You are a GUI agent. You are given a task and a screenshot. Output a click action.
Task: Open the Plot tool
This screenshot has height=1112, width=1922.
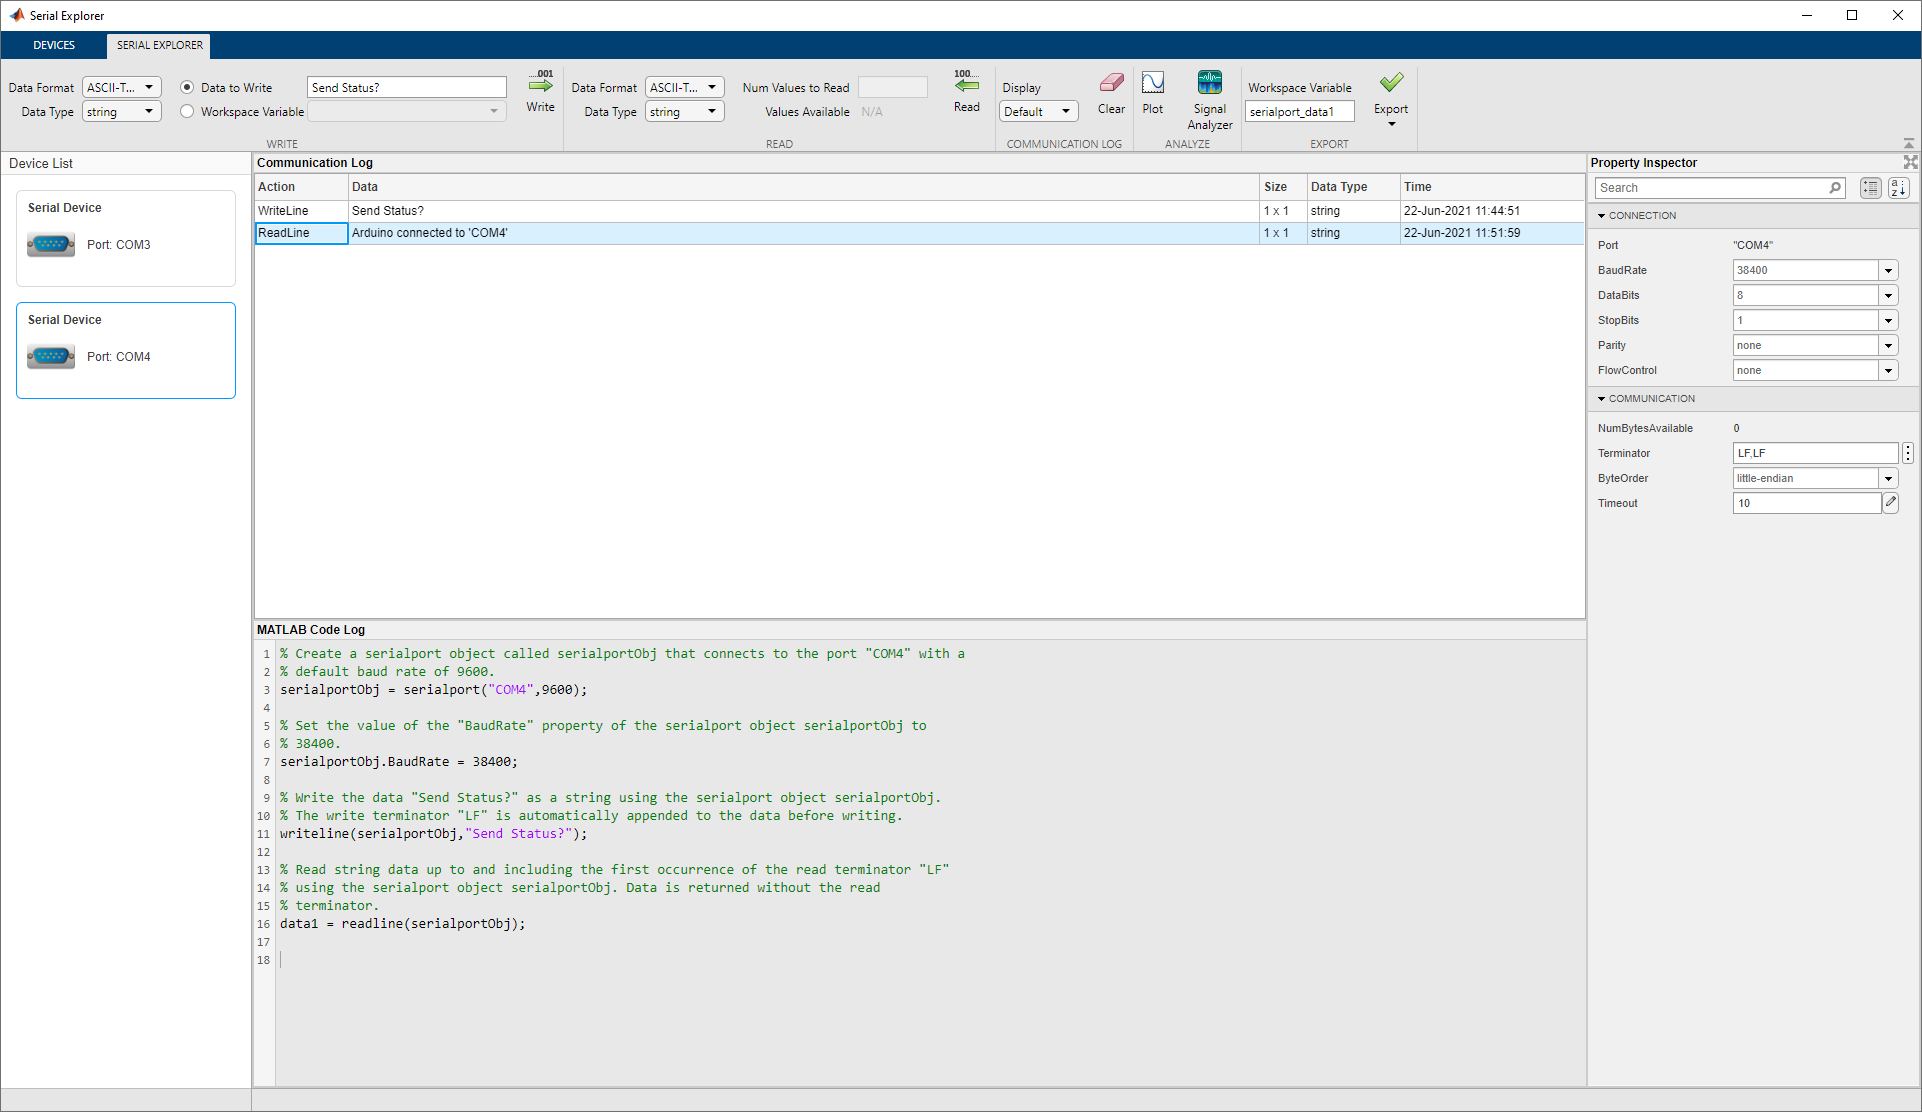coord(1152,84)
